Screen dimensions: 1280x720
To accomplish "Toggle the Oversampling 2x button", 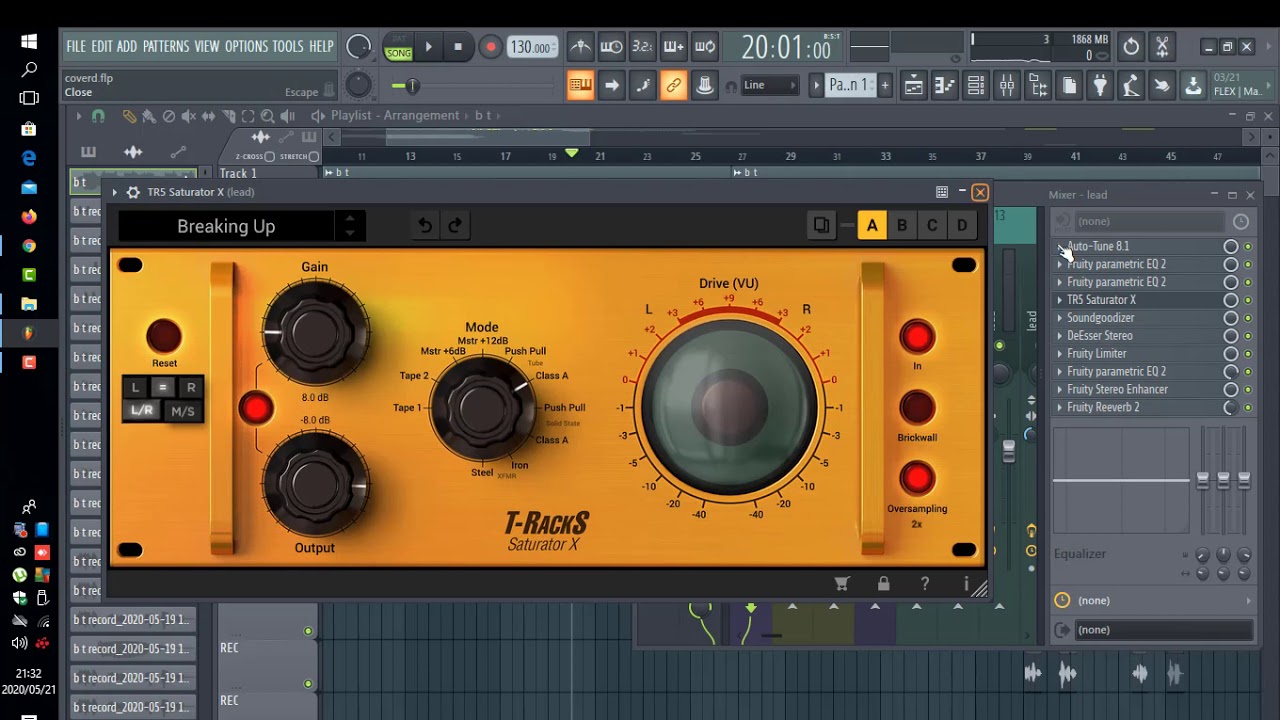I will click(x=917, y=478).
